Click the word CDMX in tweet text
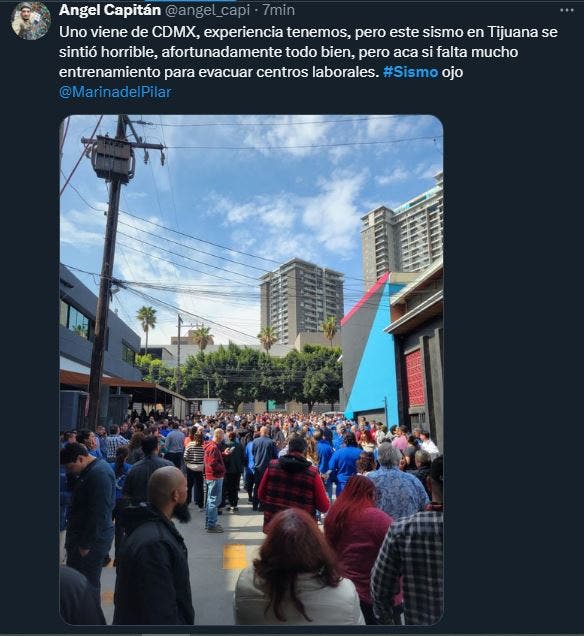The height and width of the screenshot is (636, 584). coord(174,32)
